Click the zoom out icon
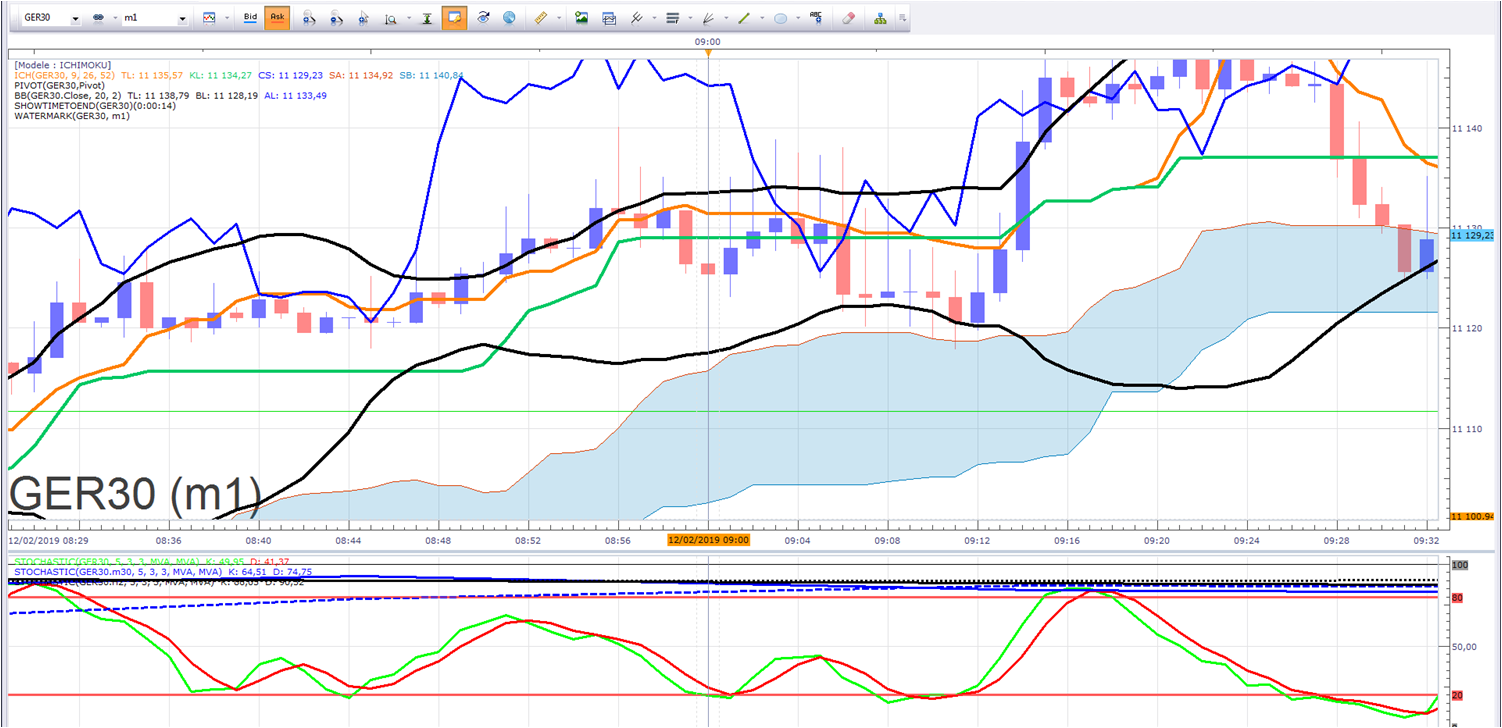This screenshot has height=728, width=1502. (x=337, y=18)
